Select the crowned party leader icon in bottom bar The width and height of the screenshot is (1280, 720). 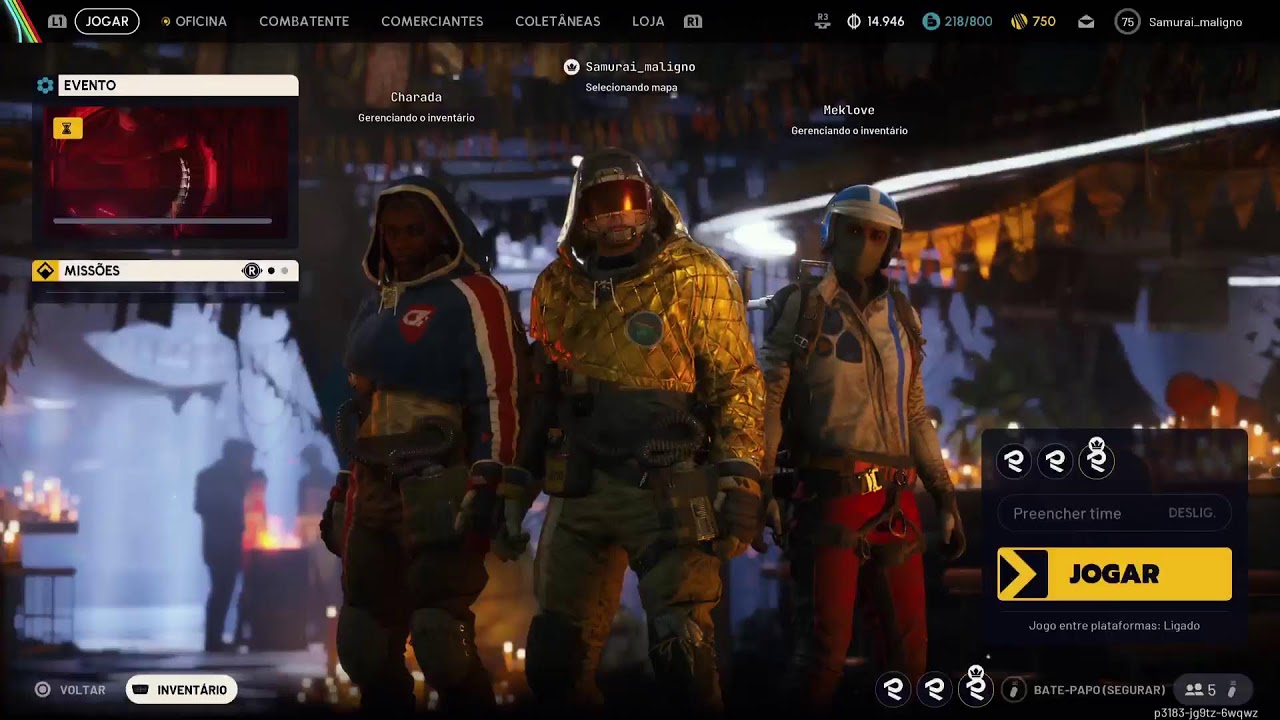[976, 687]
